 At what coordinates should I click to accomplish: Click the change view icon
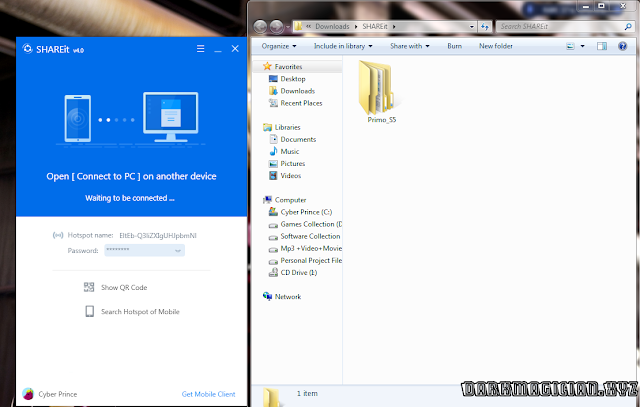pyautogui.click(x=571, y=46)
